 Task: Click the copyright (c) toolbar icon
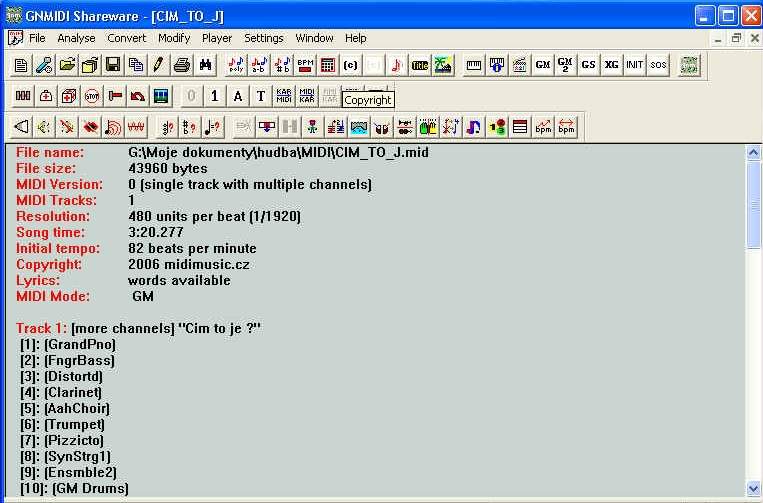pos(351,65)
